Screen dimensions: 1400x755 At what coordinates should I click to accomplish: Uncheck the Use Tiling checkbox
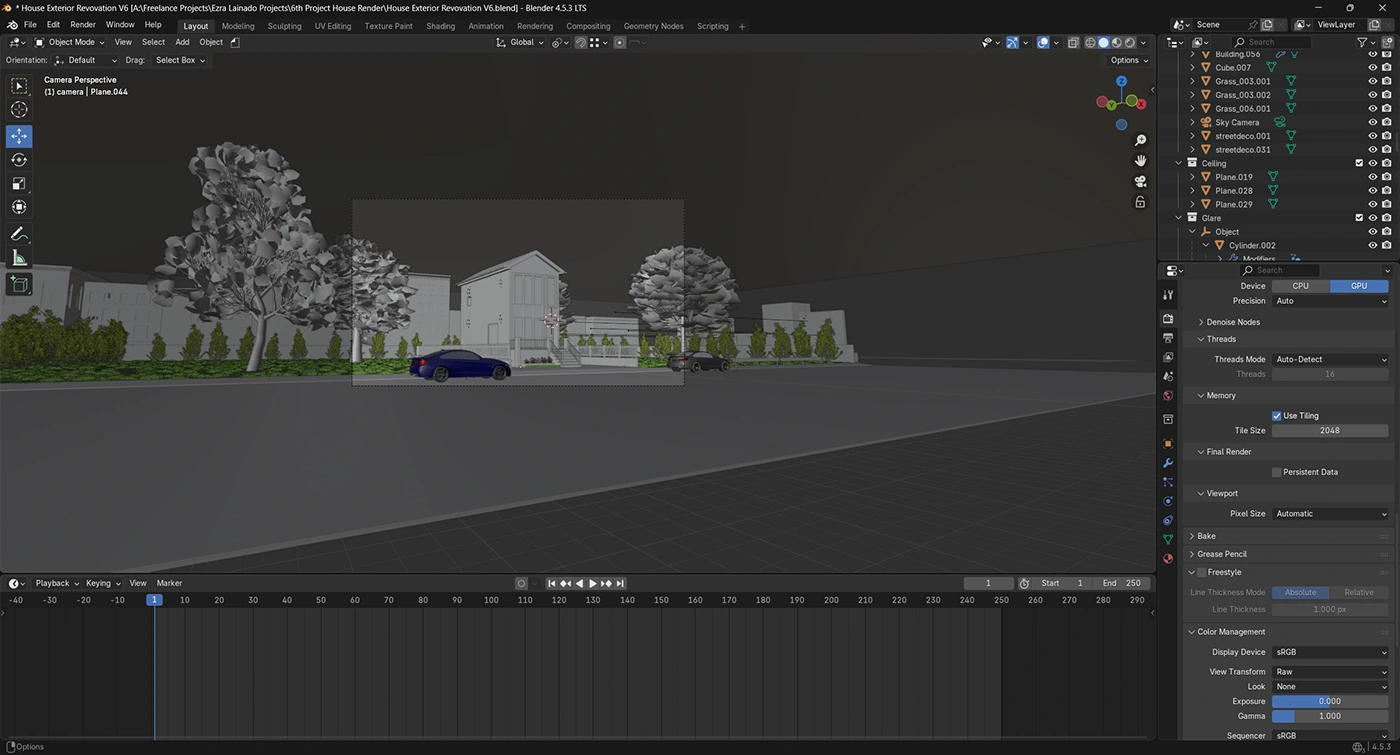tap(1277, 416)
